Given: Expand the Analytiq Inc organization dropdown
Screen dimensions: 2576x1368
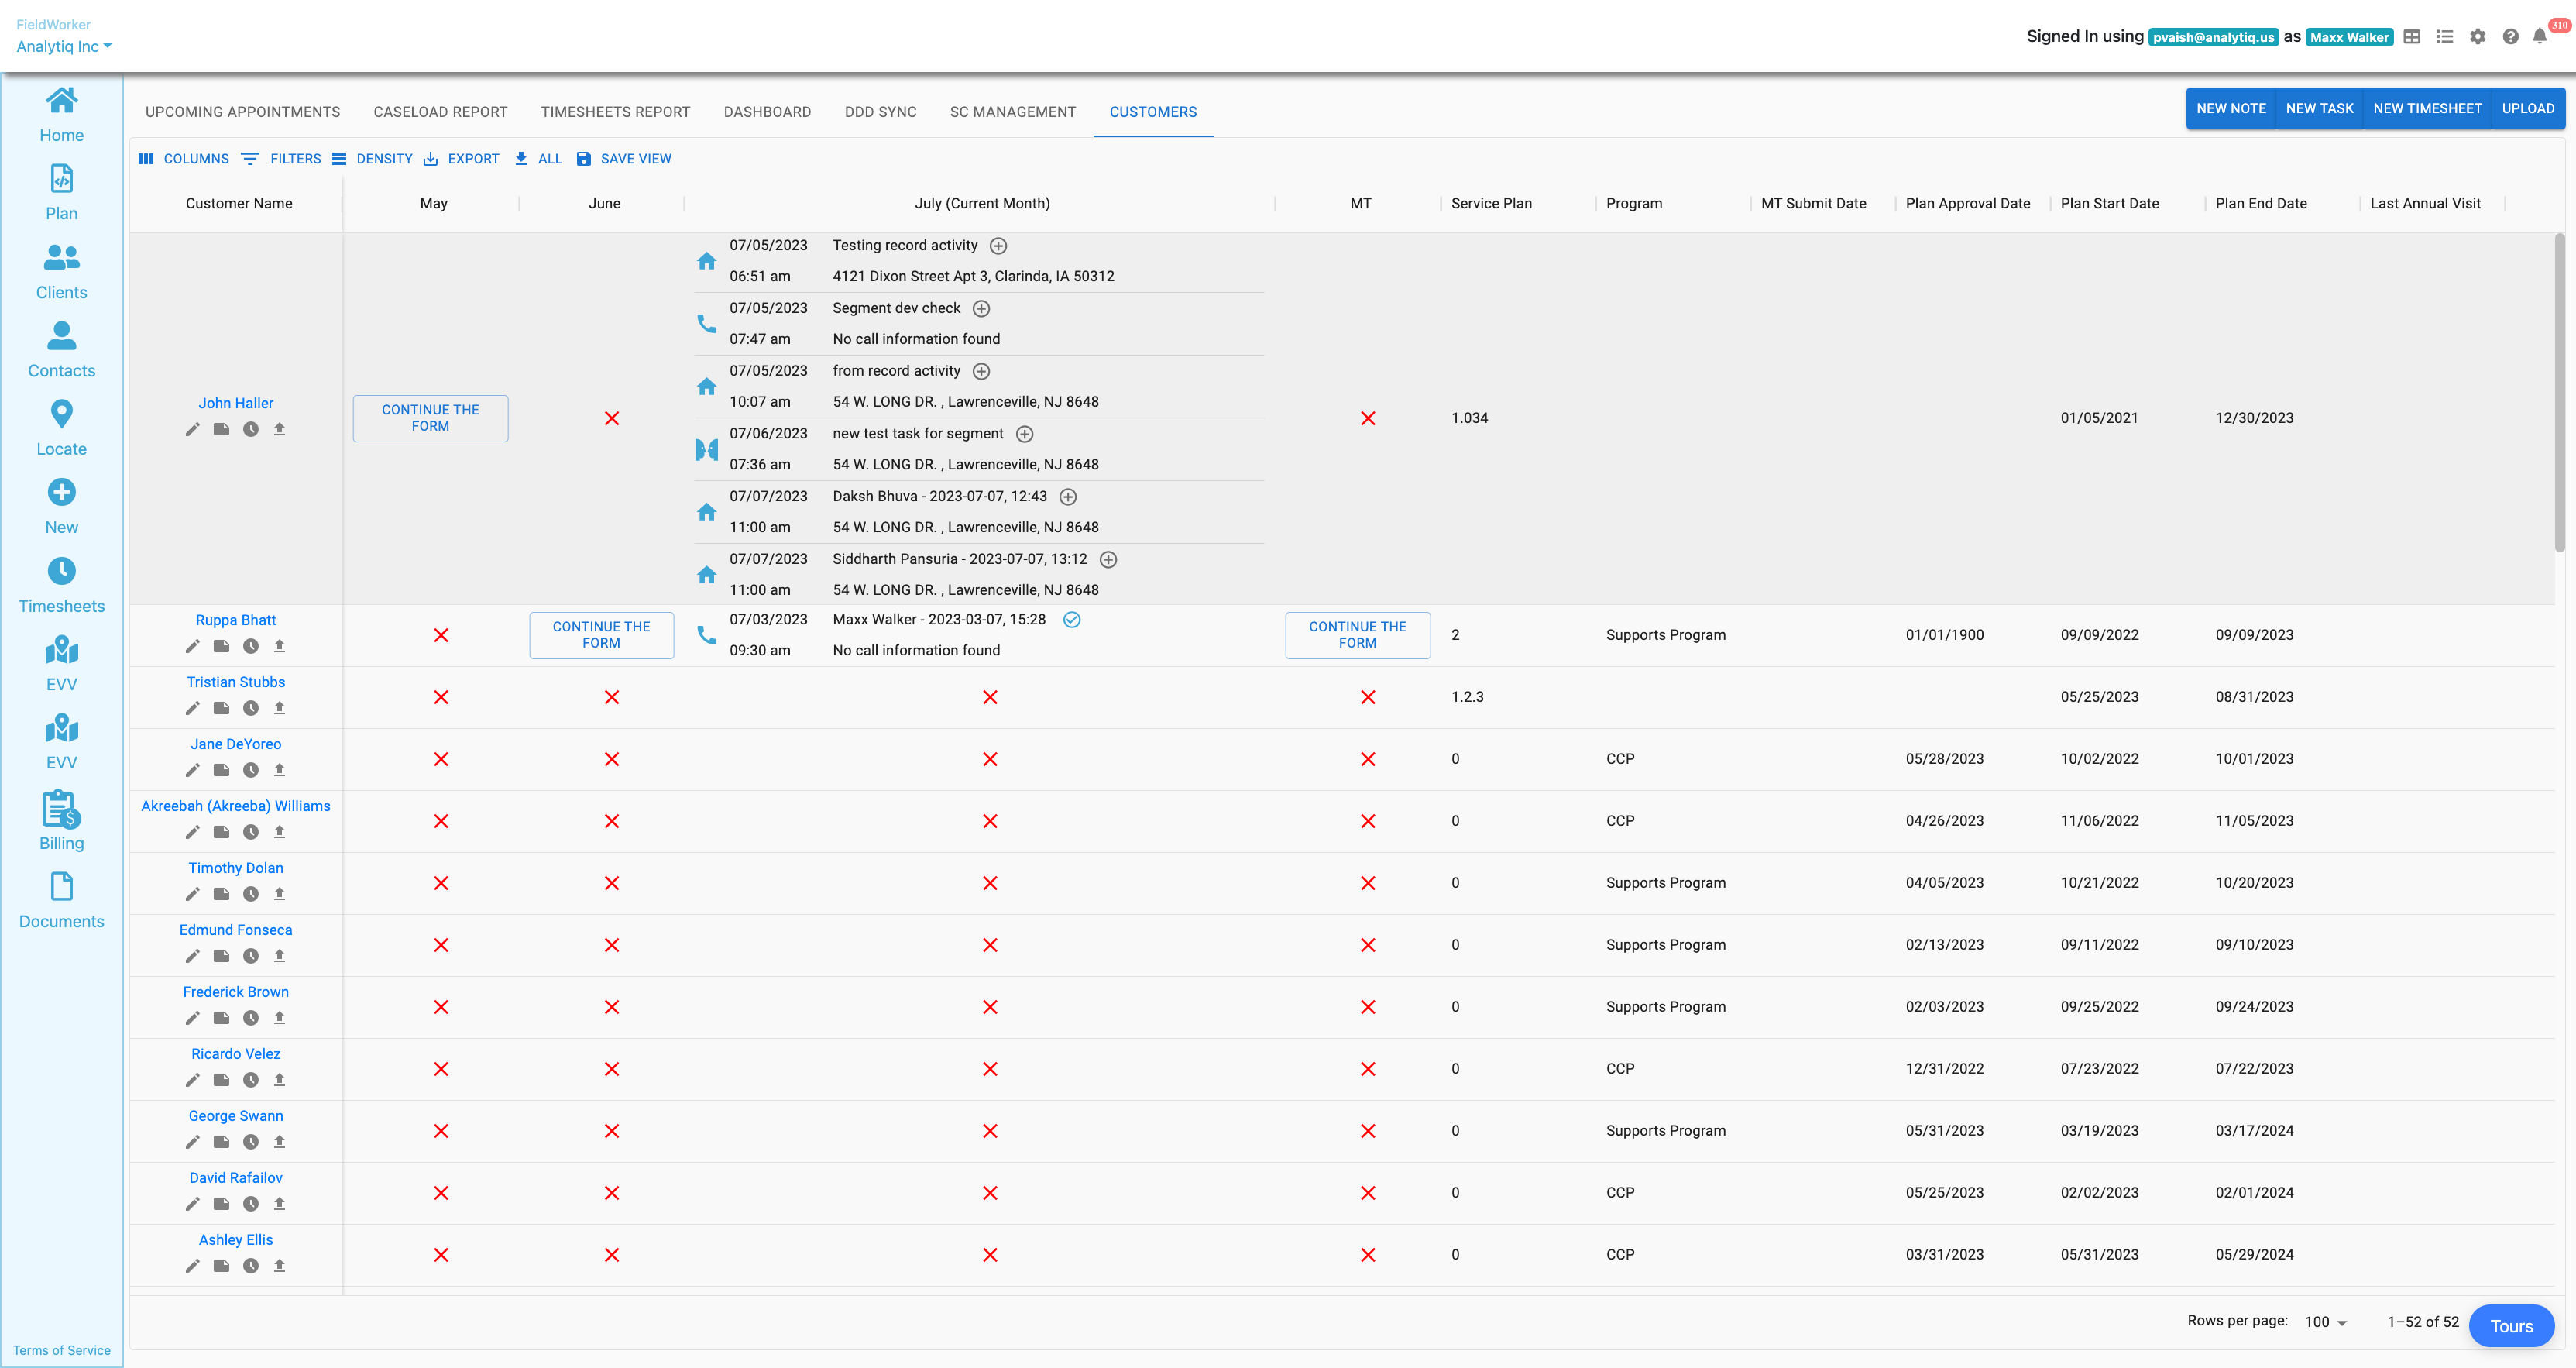Looking at the screenshot, I should (64, 46).
